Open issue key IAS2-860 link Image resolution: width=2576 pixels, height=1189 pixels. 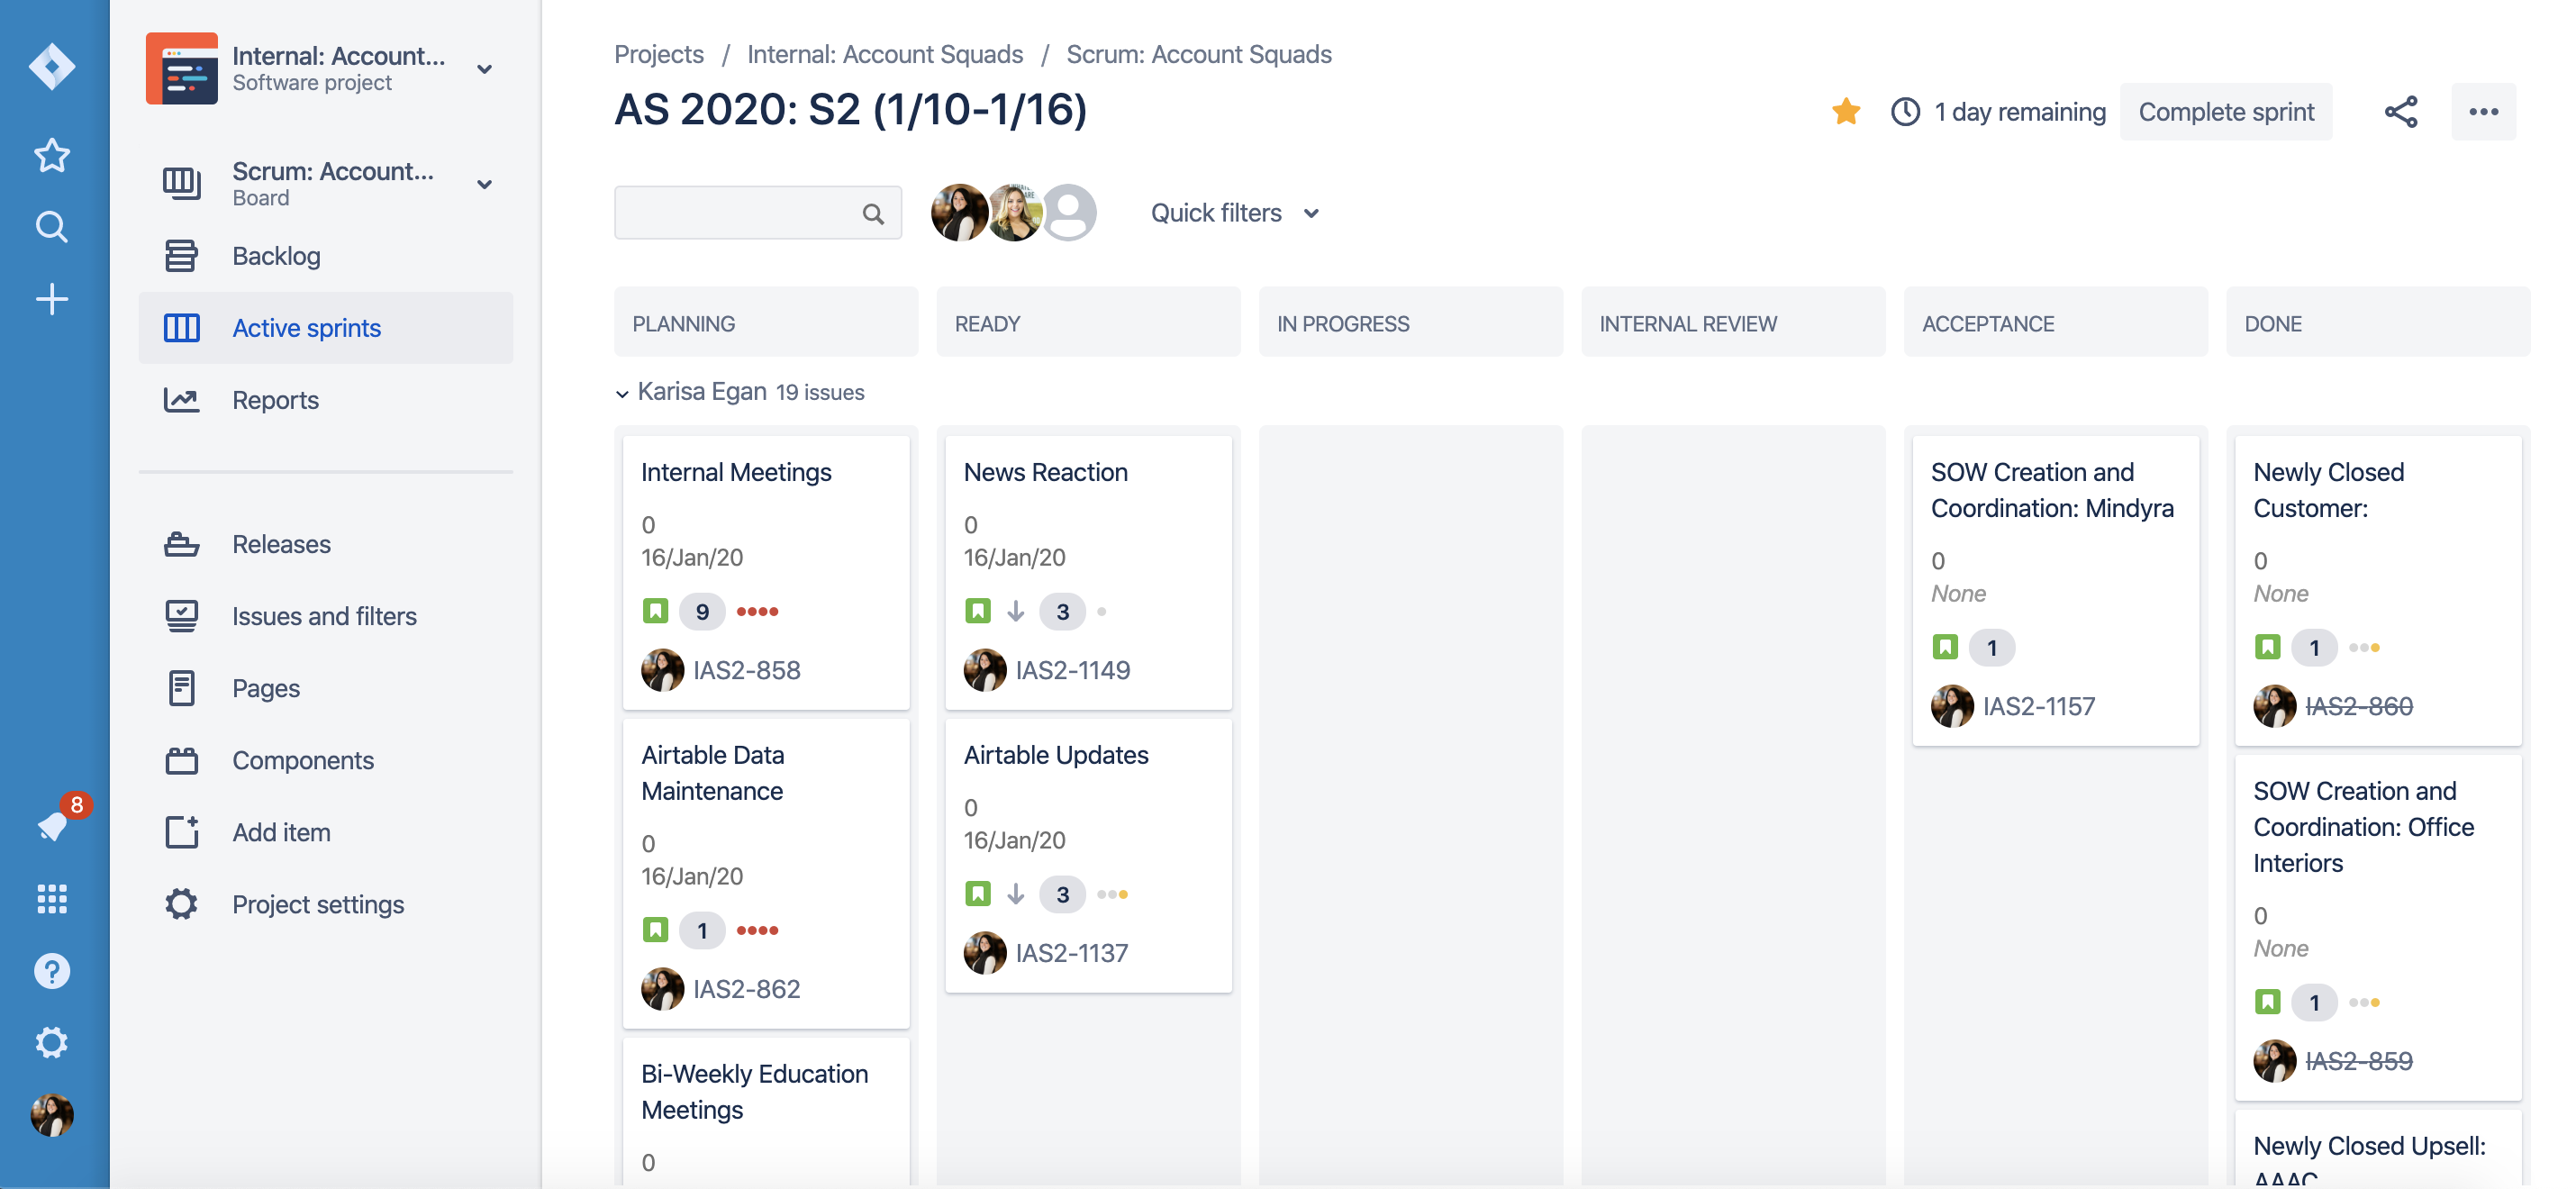point(2358,706)
